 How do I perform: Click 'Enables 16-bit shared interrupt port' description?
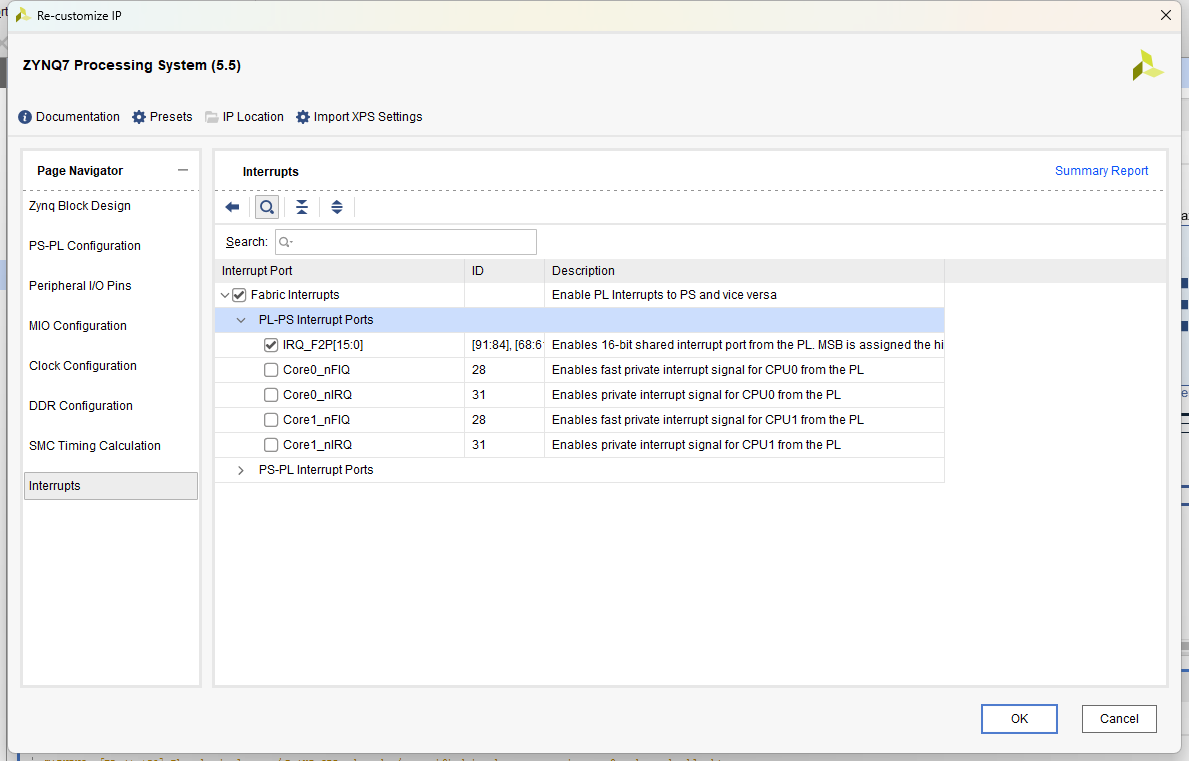(747, 345)
